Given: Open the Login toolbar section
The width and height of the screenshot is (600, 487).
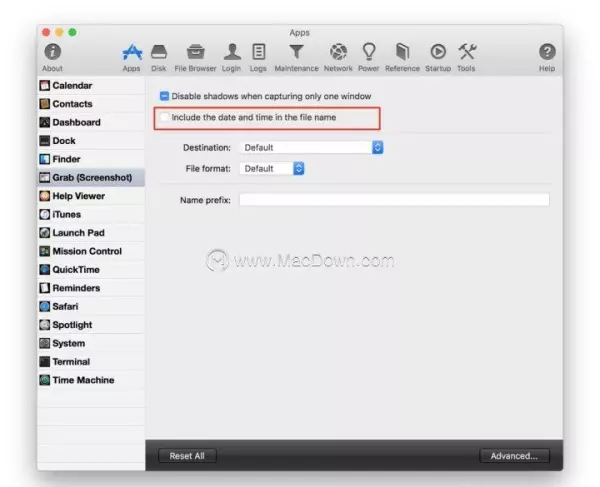Looking at the screenshot, I should coord(232,57).
